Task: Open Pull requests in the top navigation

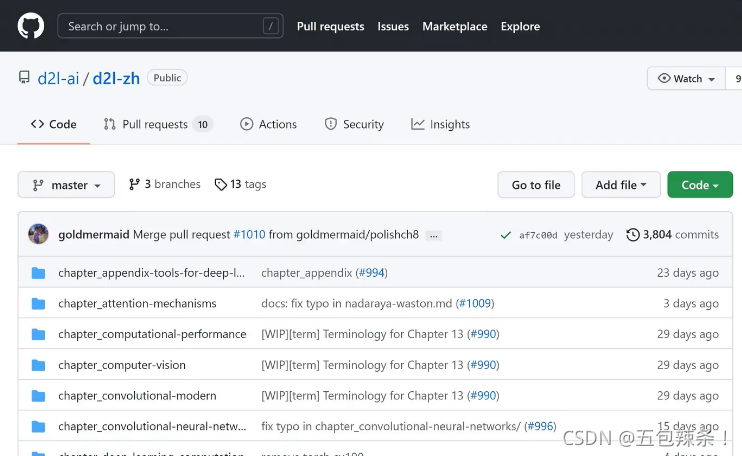Action: (x=330, y=26)
